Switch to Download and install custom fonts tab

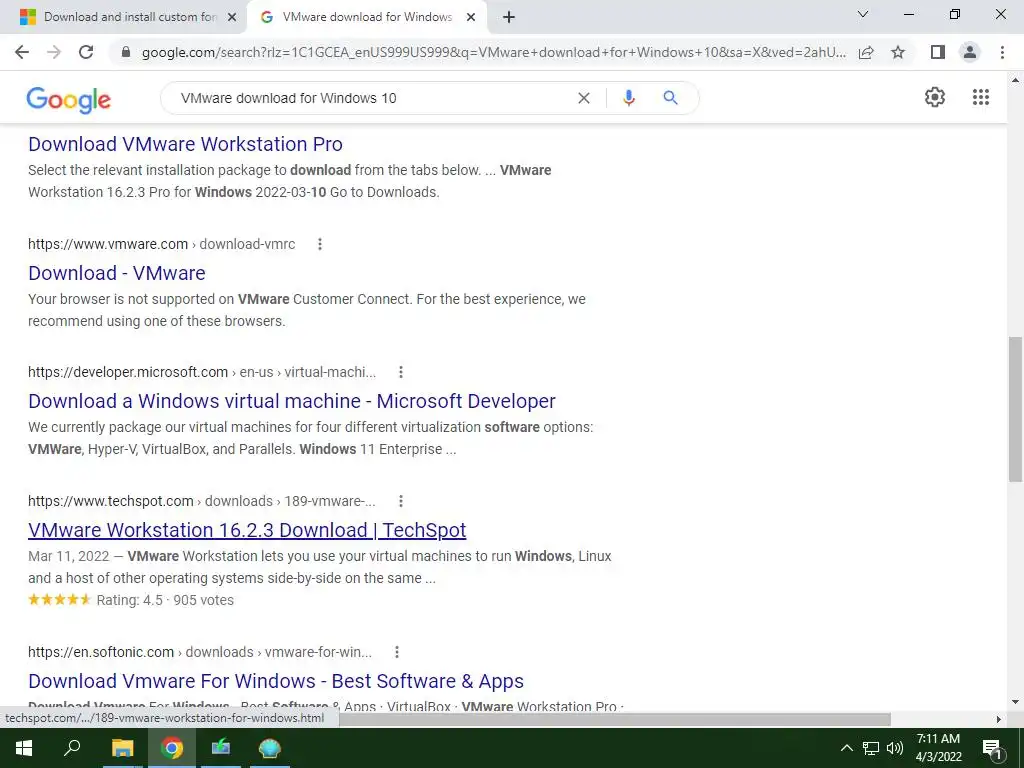click(123, 17)
